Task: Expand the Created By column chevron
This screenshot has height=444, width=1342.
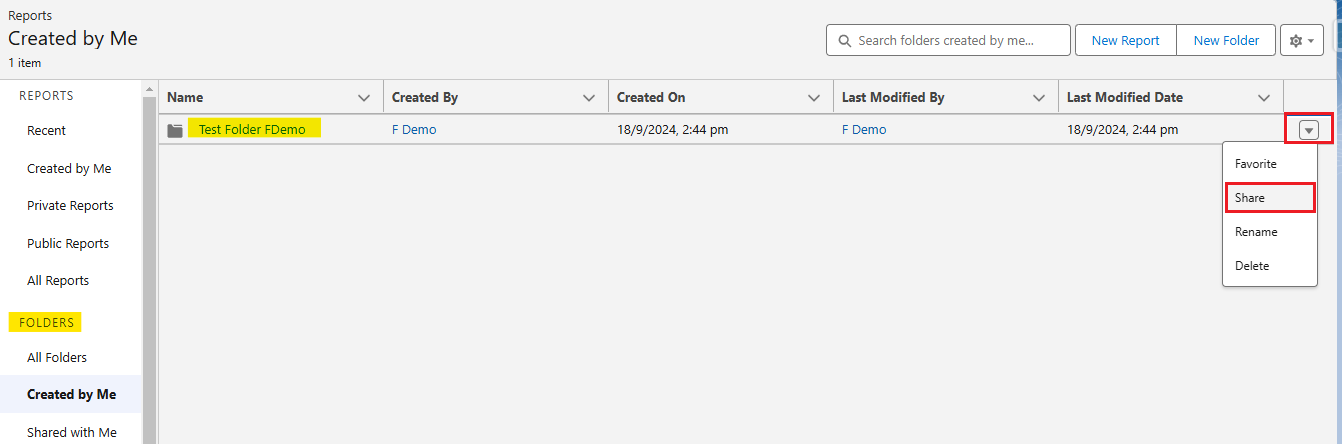Action: click(x=589, y=98)
